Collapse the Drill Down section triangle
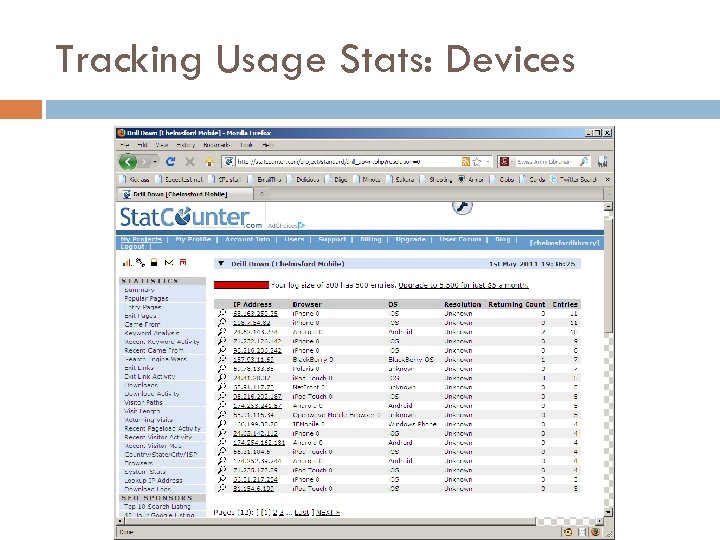Viewport: 720px width, 540px height. click(x=221, y=264)
